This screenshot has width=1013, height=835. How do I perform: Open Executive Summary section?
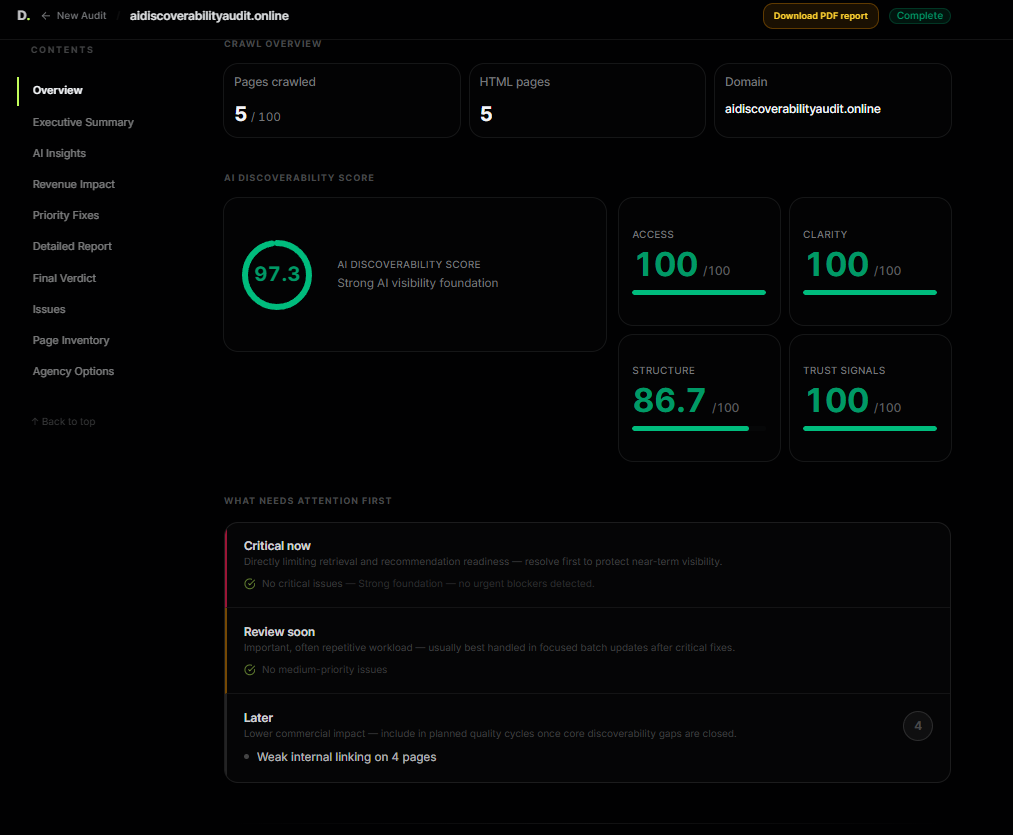tap(83, 122)
